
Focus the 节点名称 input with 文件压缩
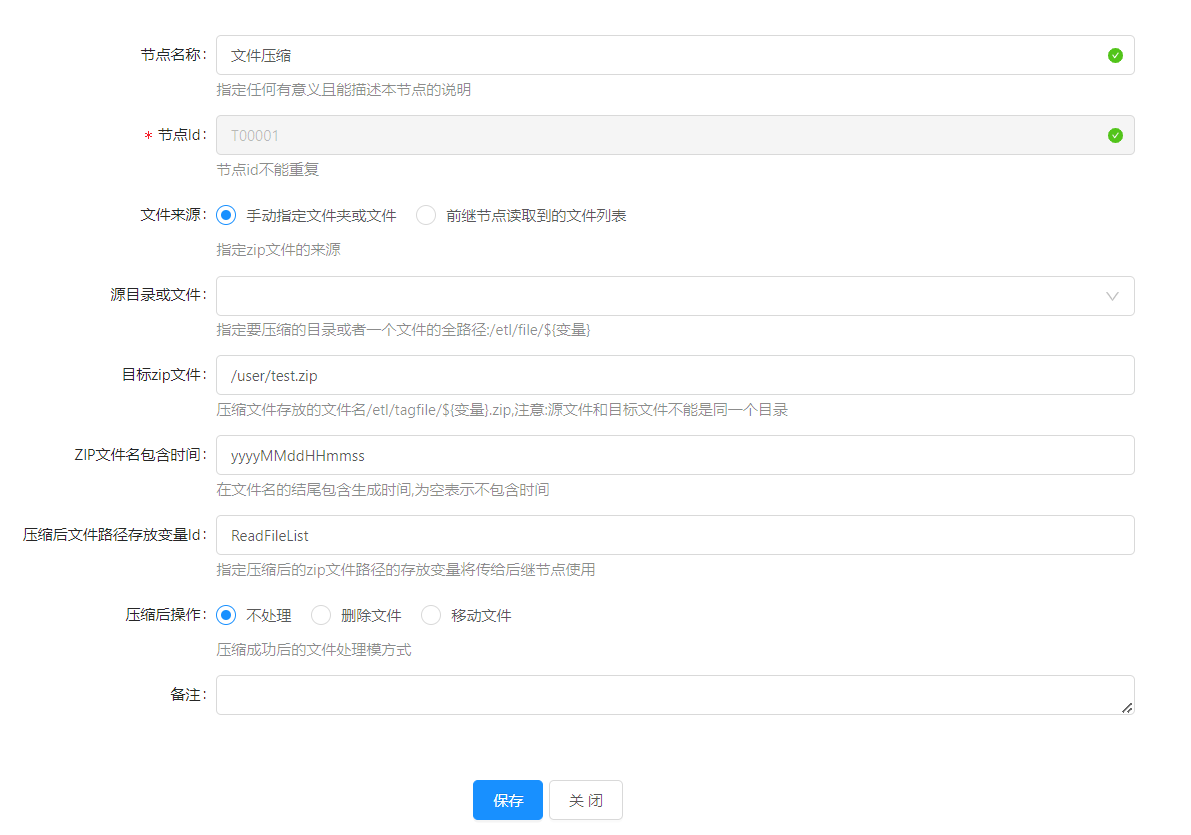[660, 56]
